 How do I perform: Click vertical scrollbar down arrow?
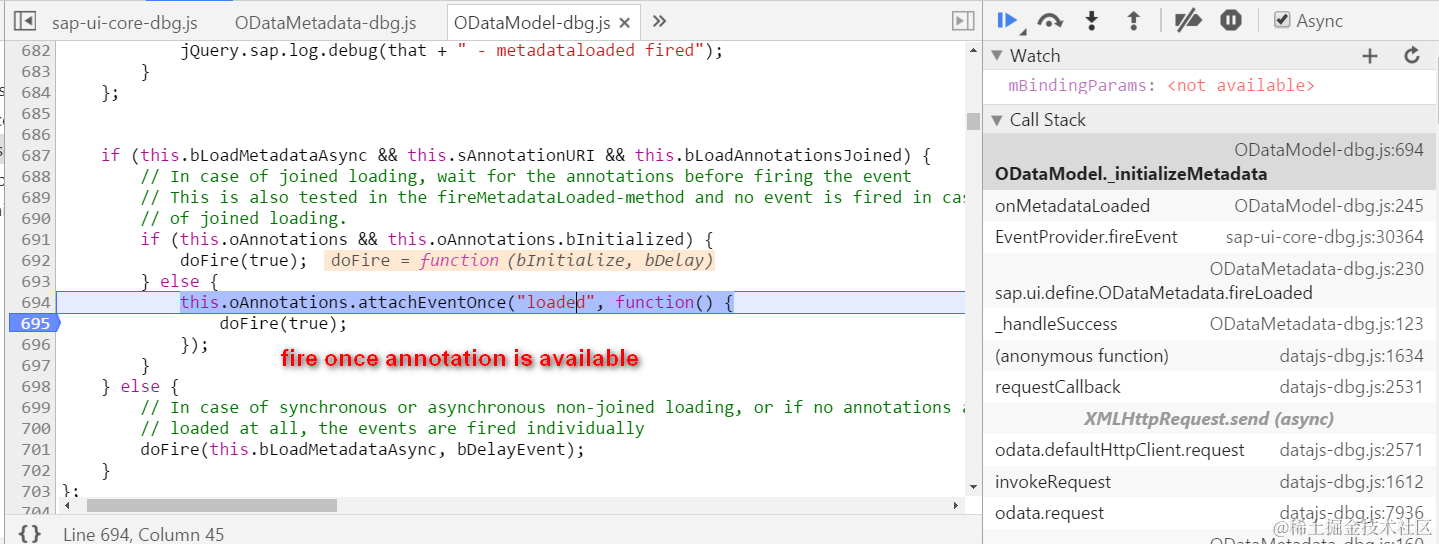pos(973,488)
